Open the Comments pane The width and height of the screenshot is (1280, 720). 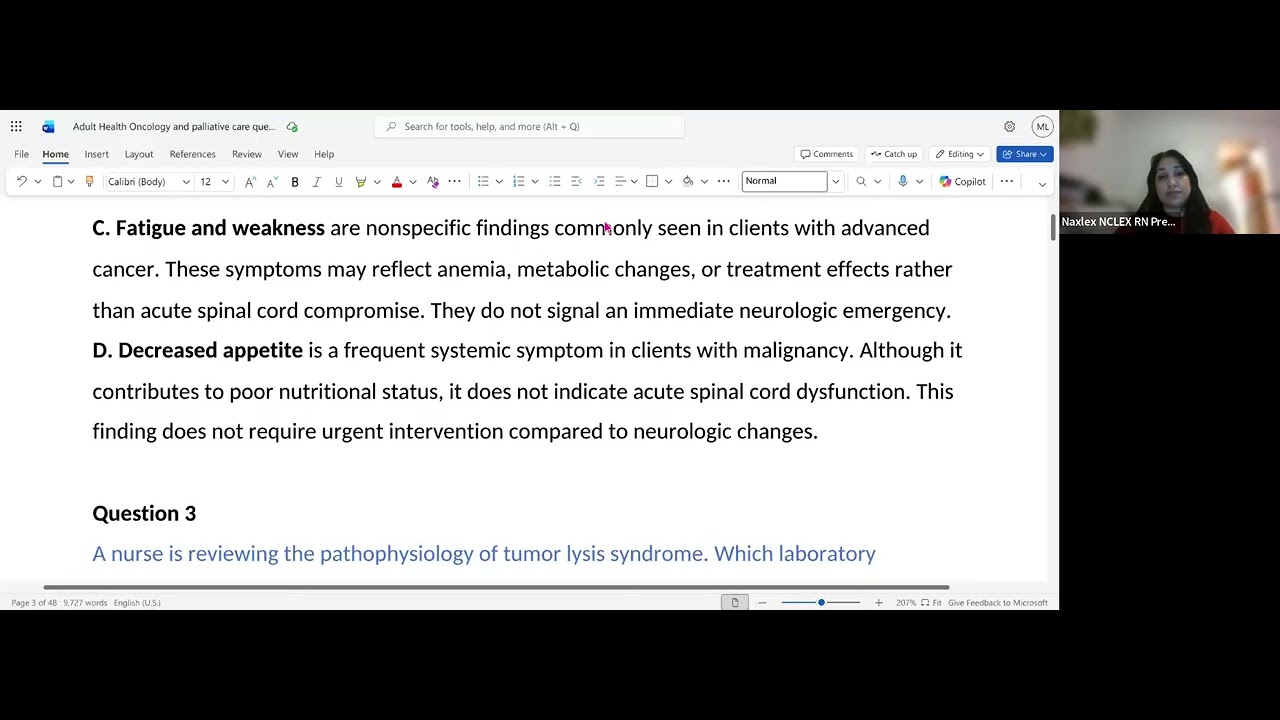pyautogui.click(x=827, y=155)
